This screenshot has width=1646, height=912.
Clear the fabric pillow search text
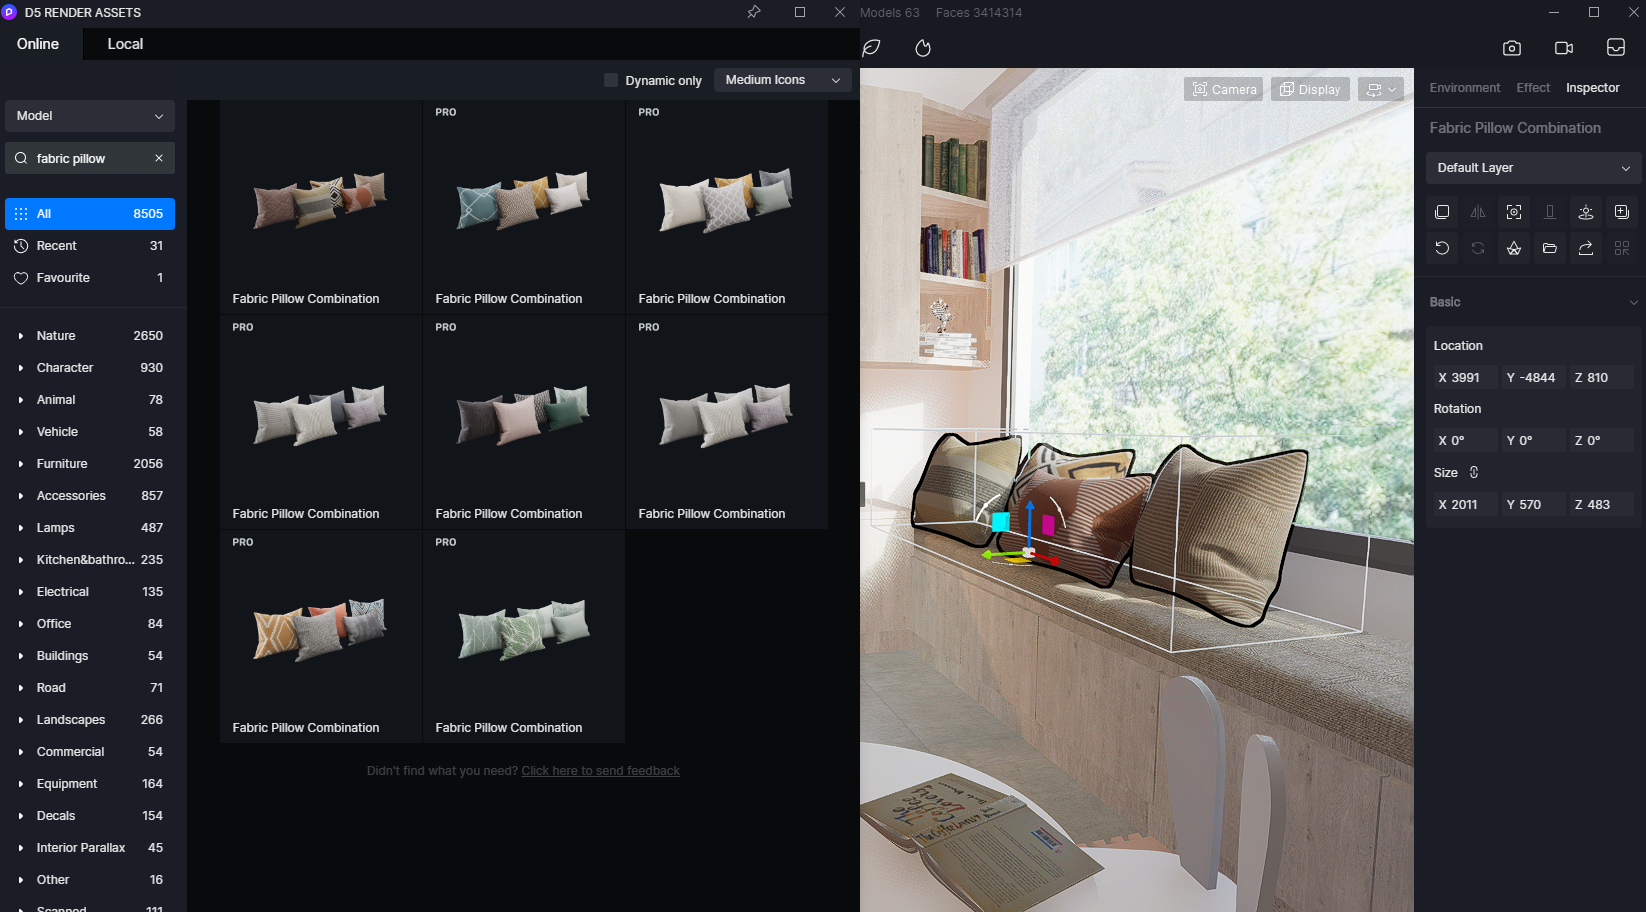point(159,158)
